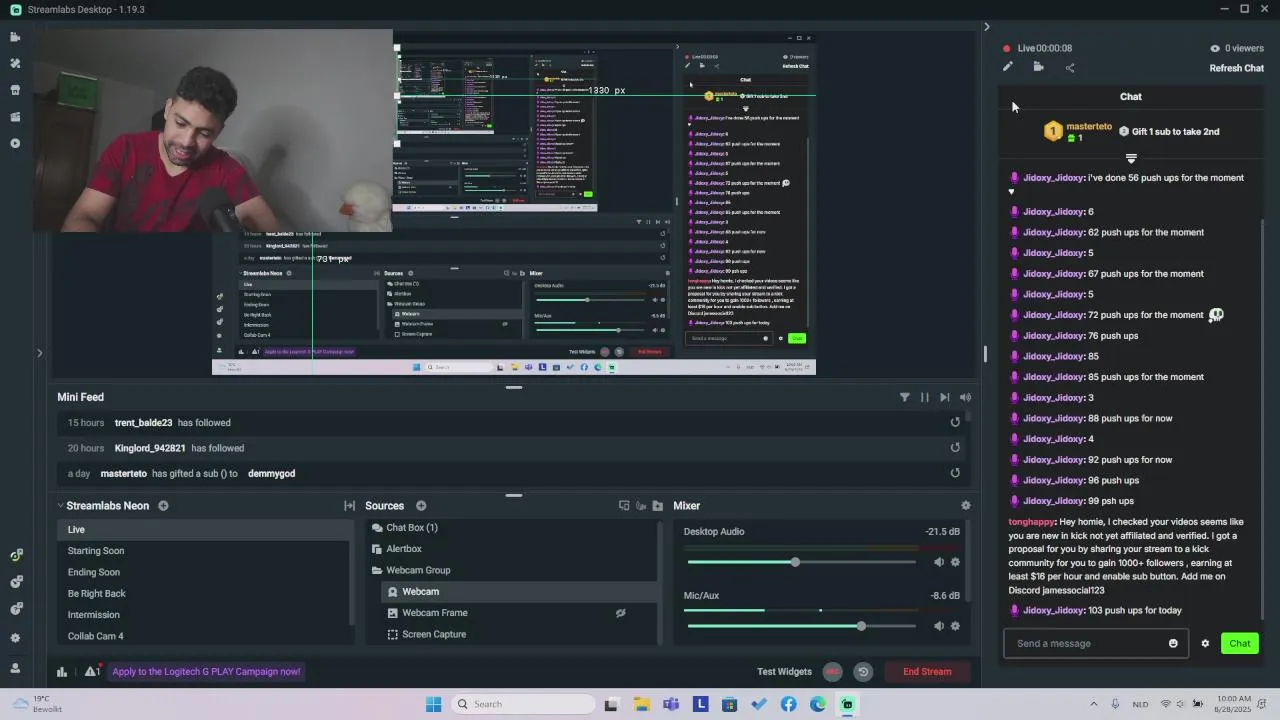Click the share stream icon

tap(1070, 68)
